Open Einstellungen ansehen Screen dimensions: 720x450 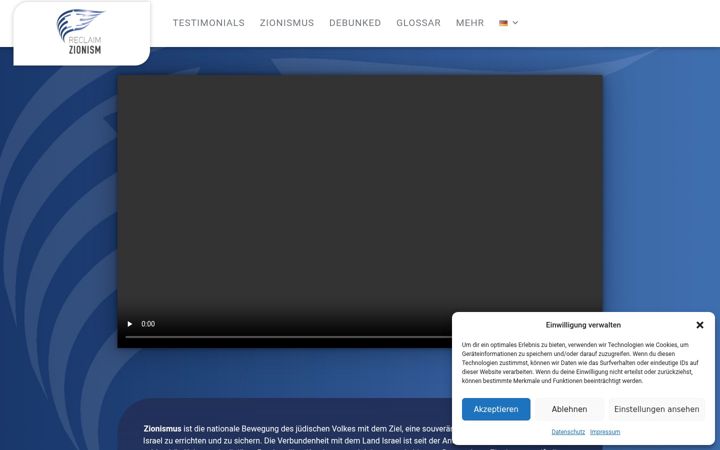click(657, 409)
